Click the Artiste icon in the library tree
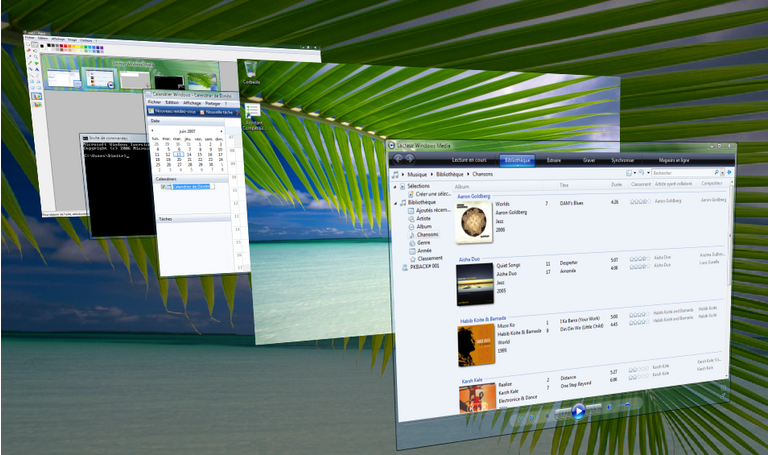The image size is (768, 455). 411,219
